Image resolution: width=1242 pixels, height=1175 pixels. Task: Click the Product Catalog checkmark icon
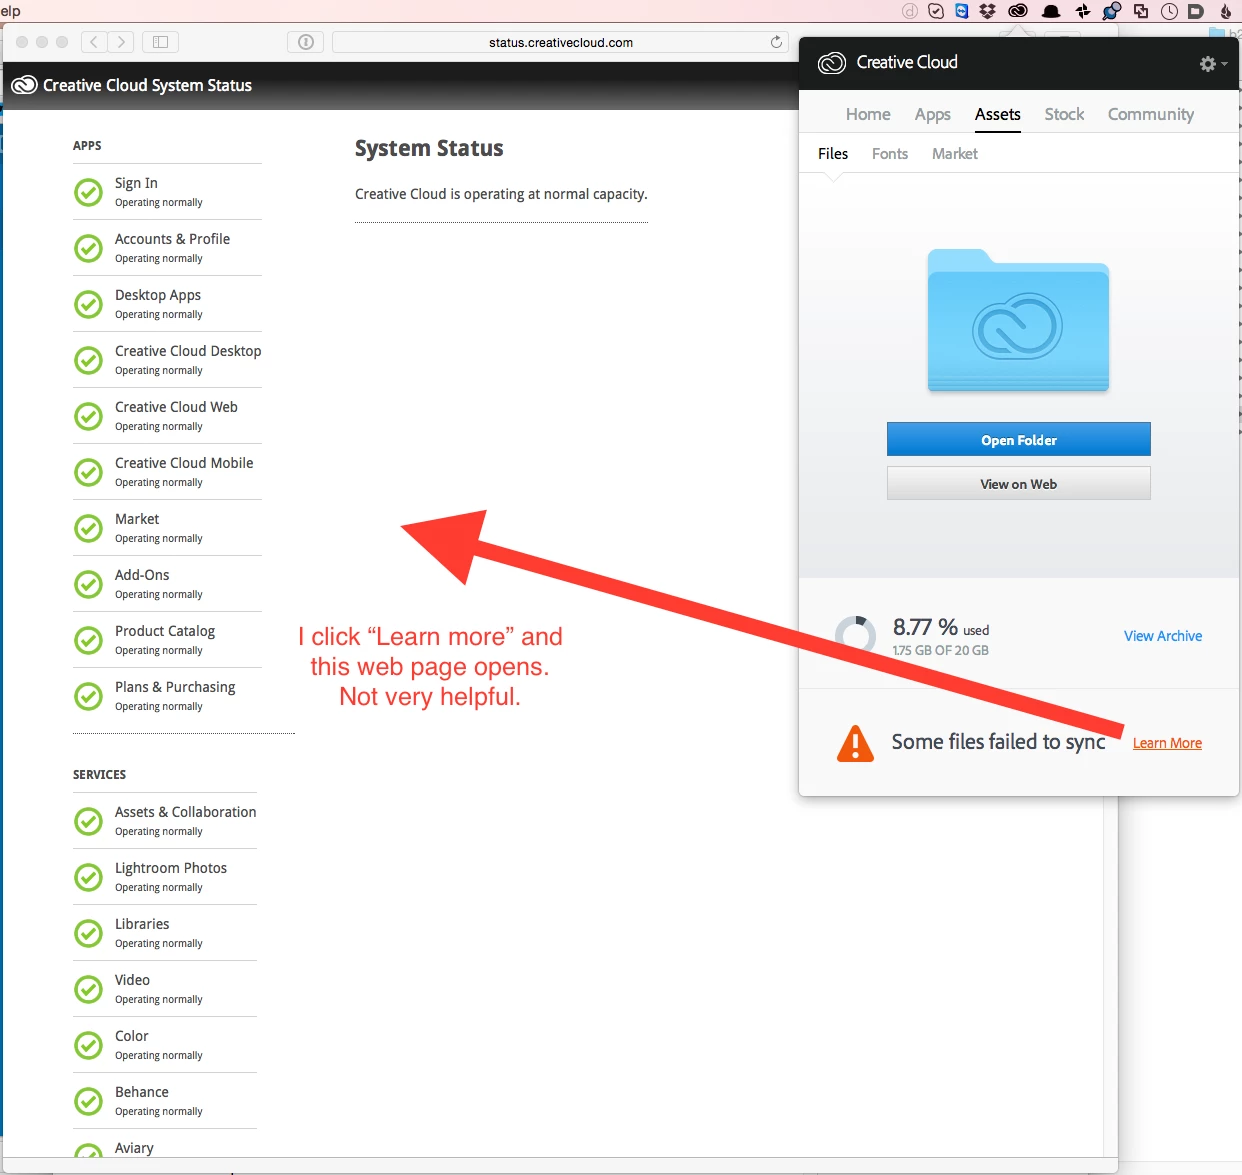[x=89, y=640]
